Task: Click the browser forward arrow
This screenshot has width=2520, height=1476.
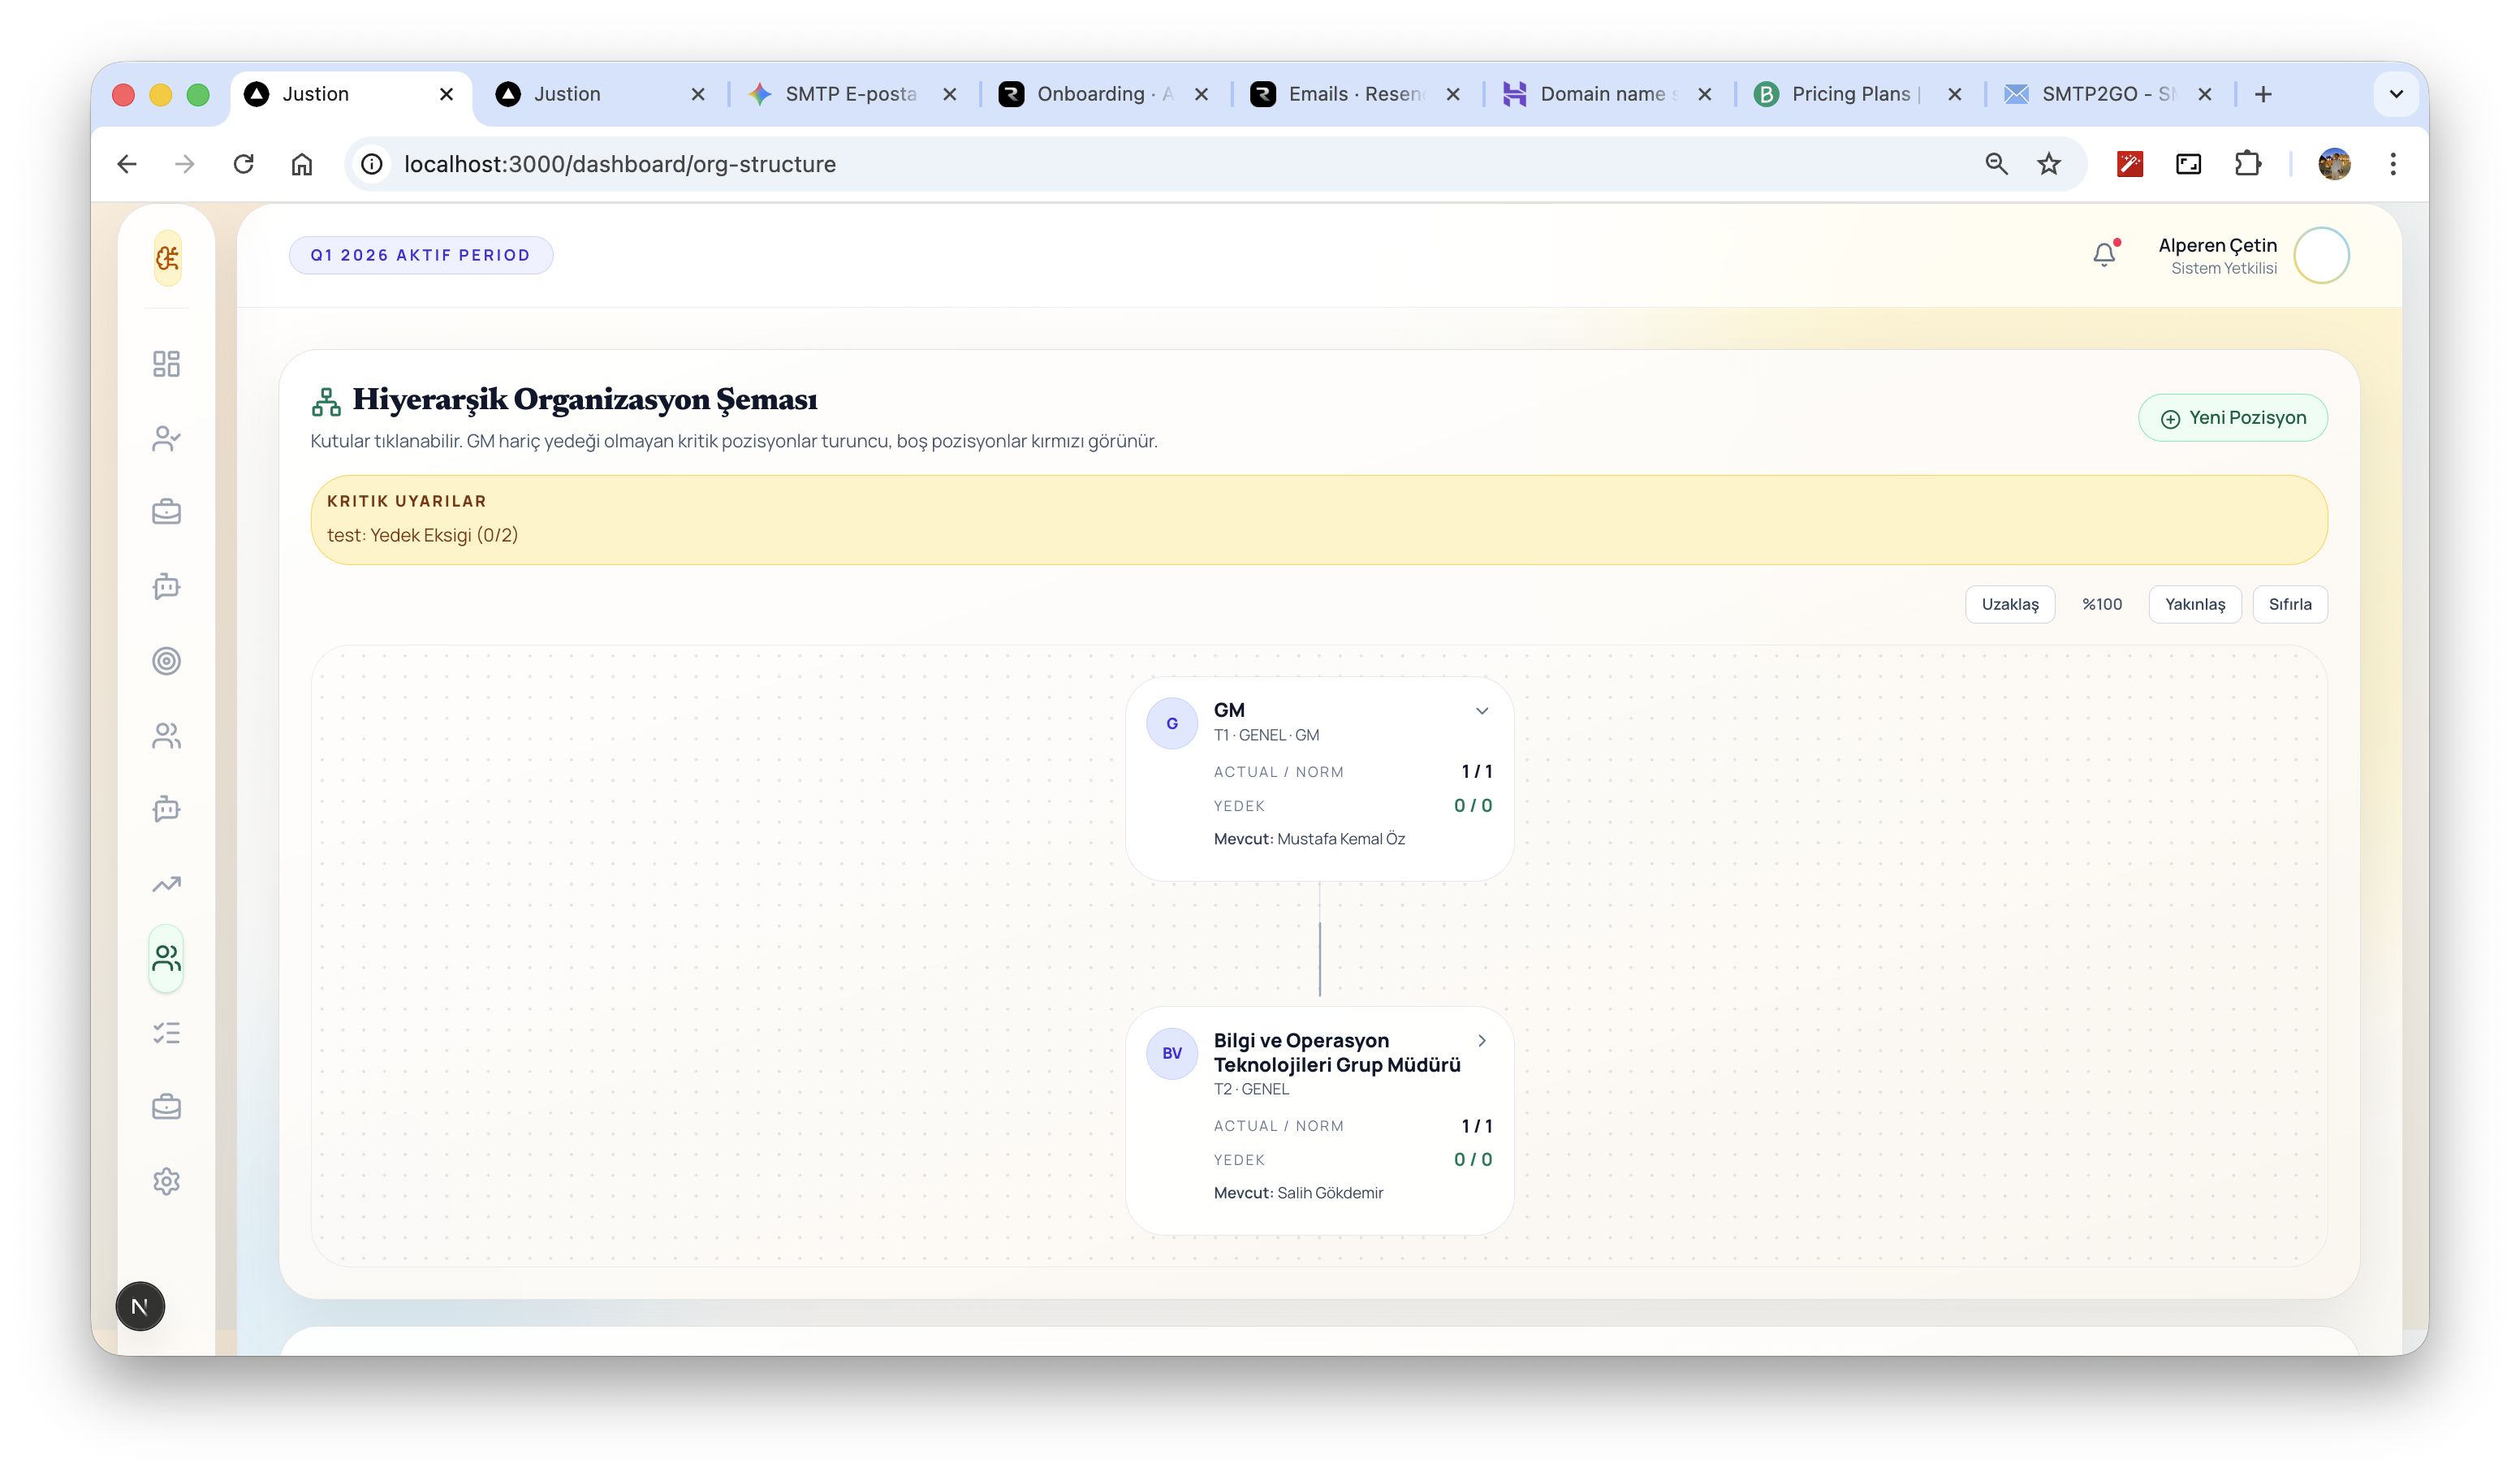Action: pyautogui.click(x=185, y=164)
